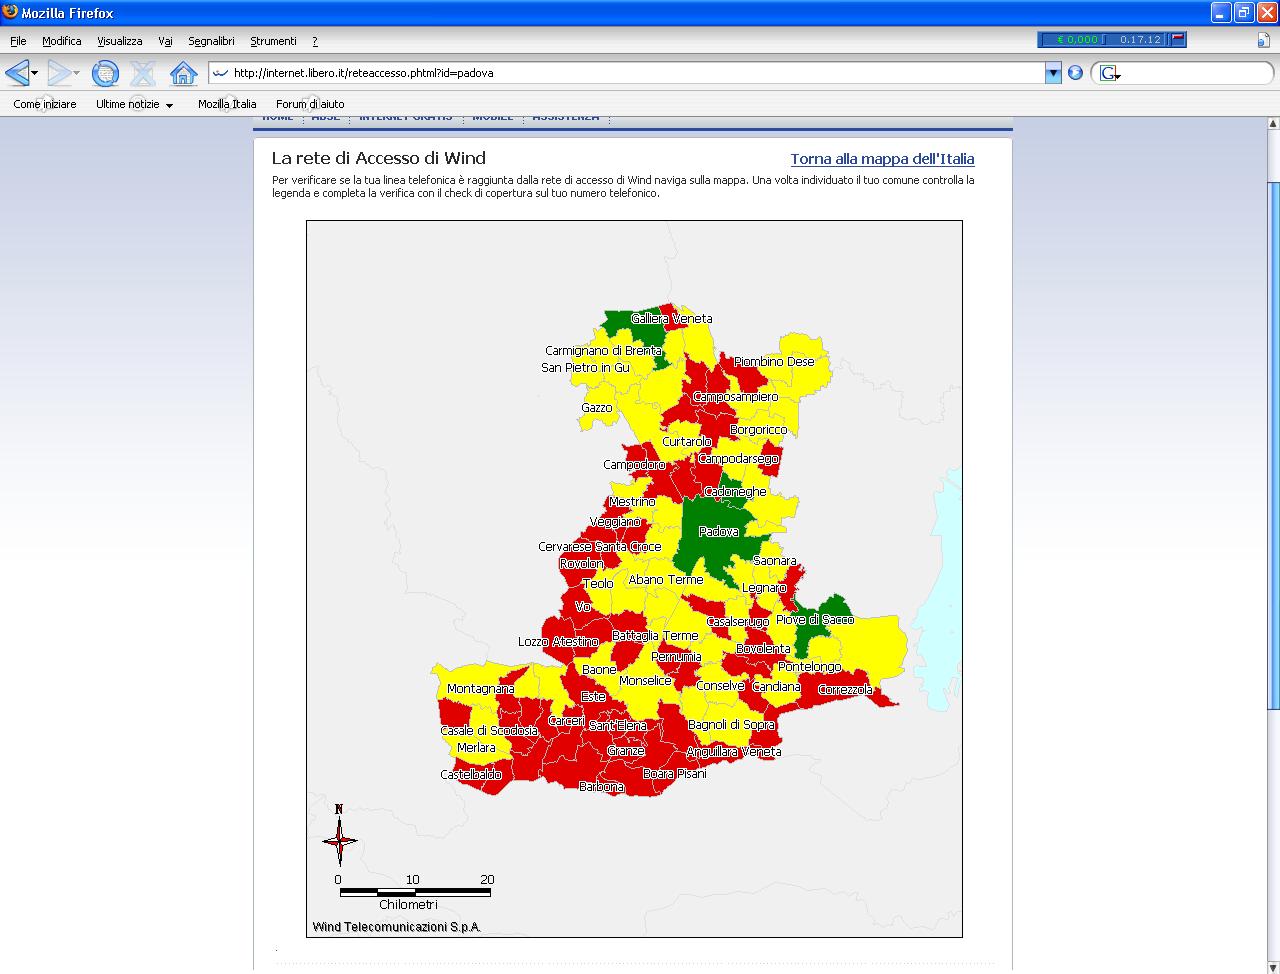Open the Visualizza menu
1280x974 pixels.
[x=119, y=41]
